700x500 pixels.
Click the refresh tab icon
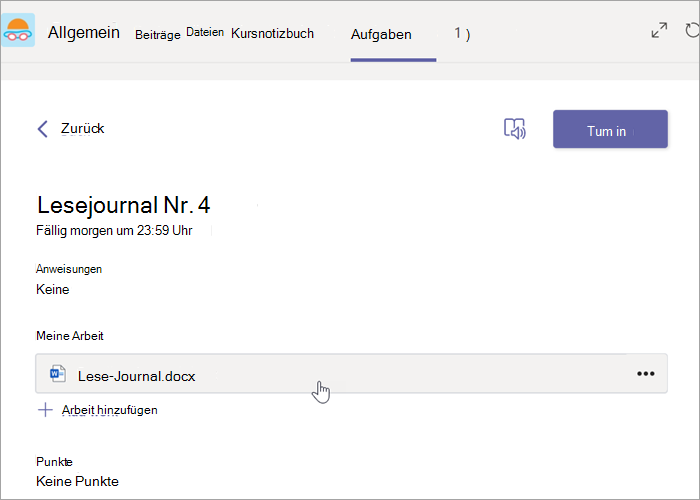click(x=692, y=30)
